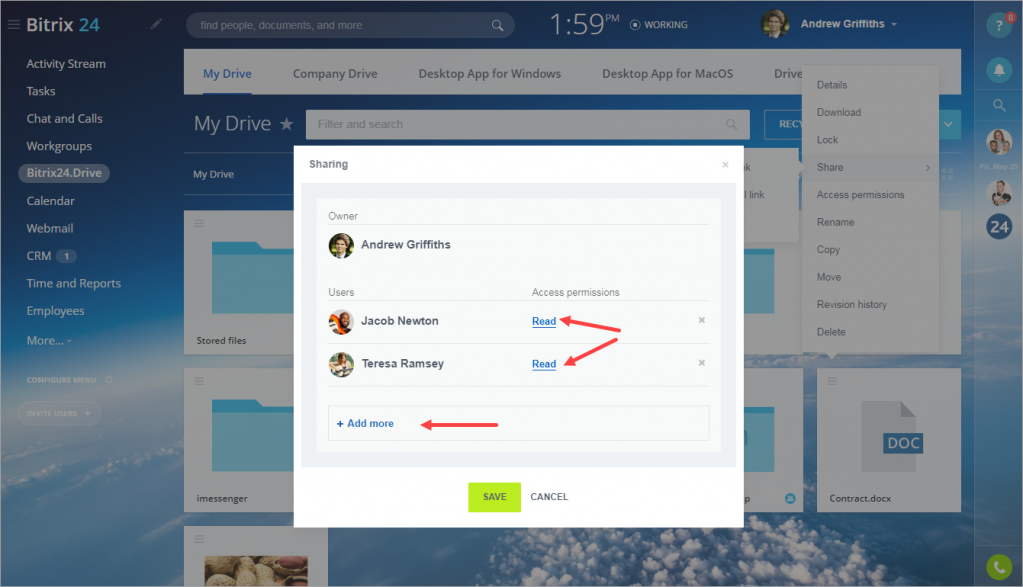Image resolution: width=1023 pixels, height=587 pixels.
Task: Open Time and Reports in sidebar
Action: click(x=74, y=283)
